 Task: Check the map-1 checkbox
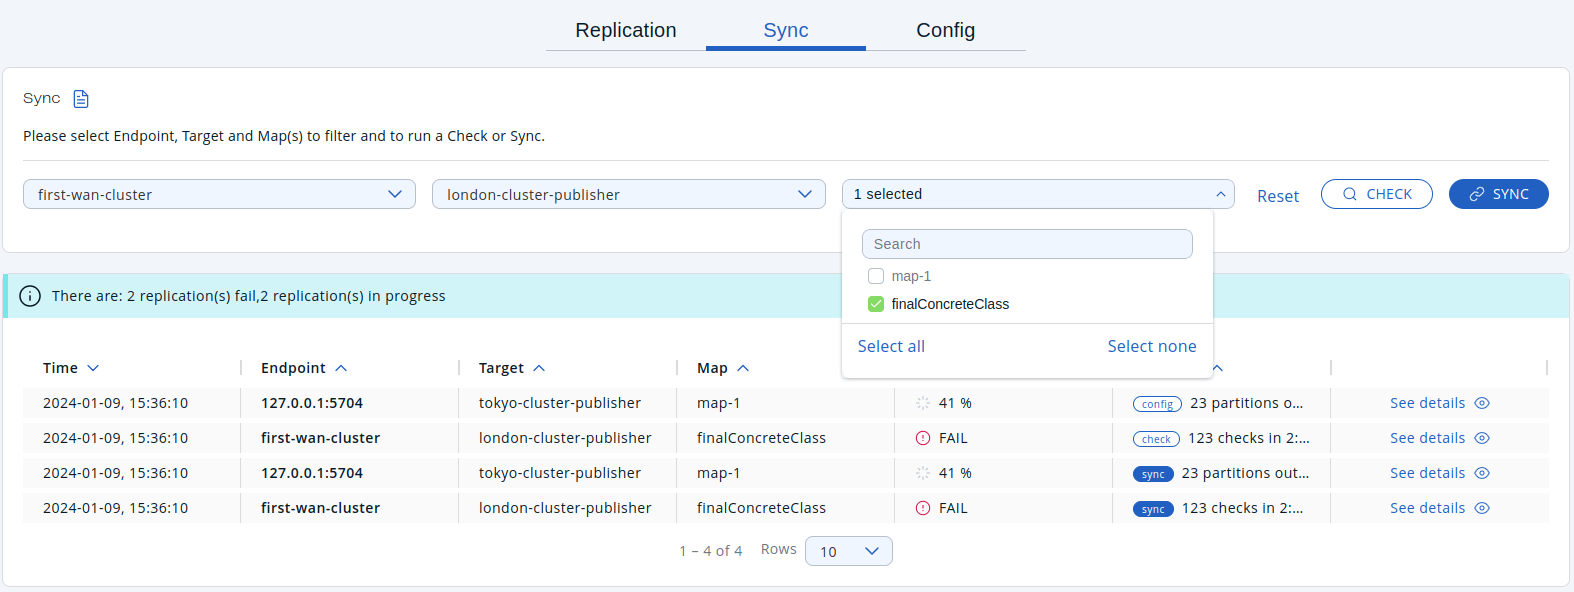click(876, 276)
